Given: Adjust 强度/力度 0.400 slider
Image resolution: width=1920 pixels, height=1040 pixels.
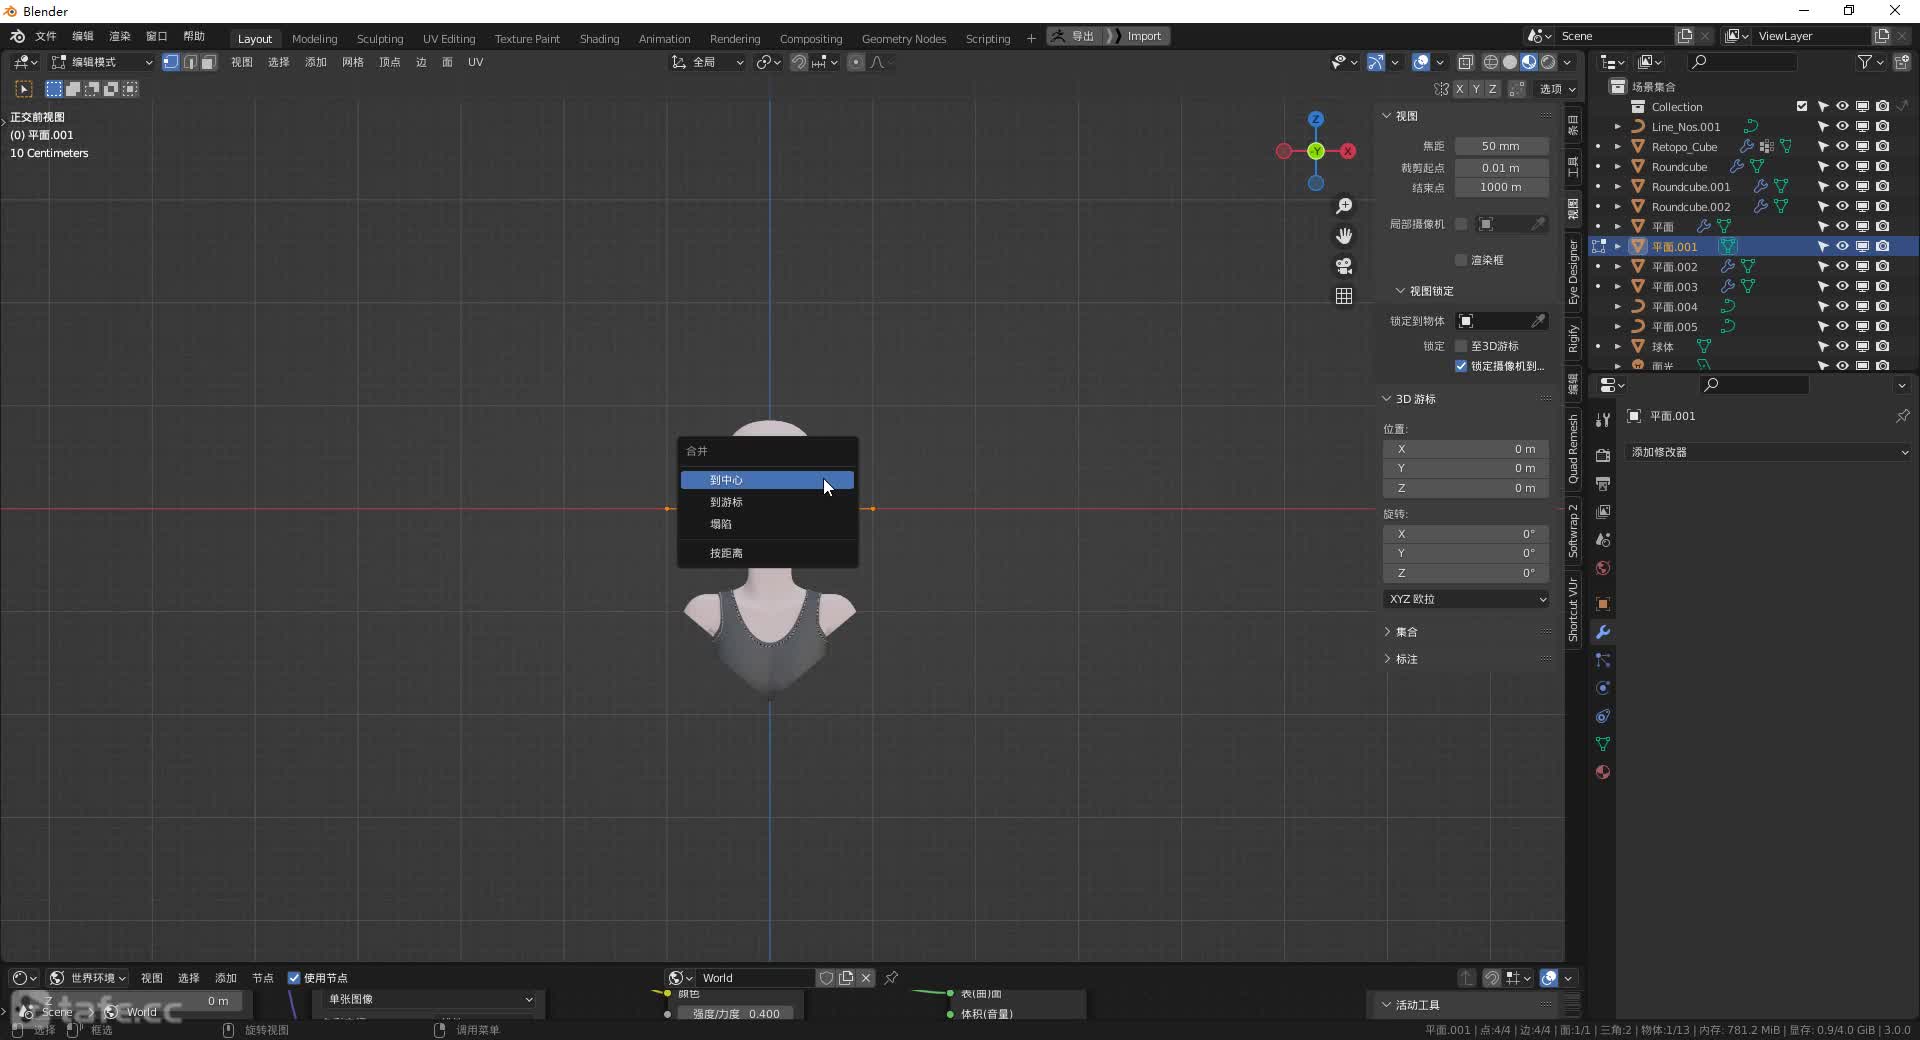Looking at the screenshot, I should (736, 1014).
